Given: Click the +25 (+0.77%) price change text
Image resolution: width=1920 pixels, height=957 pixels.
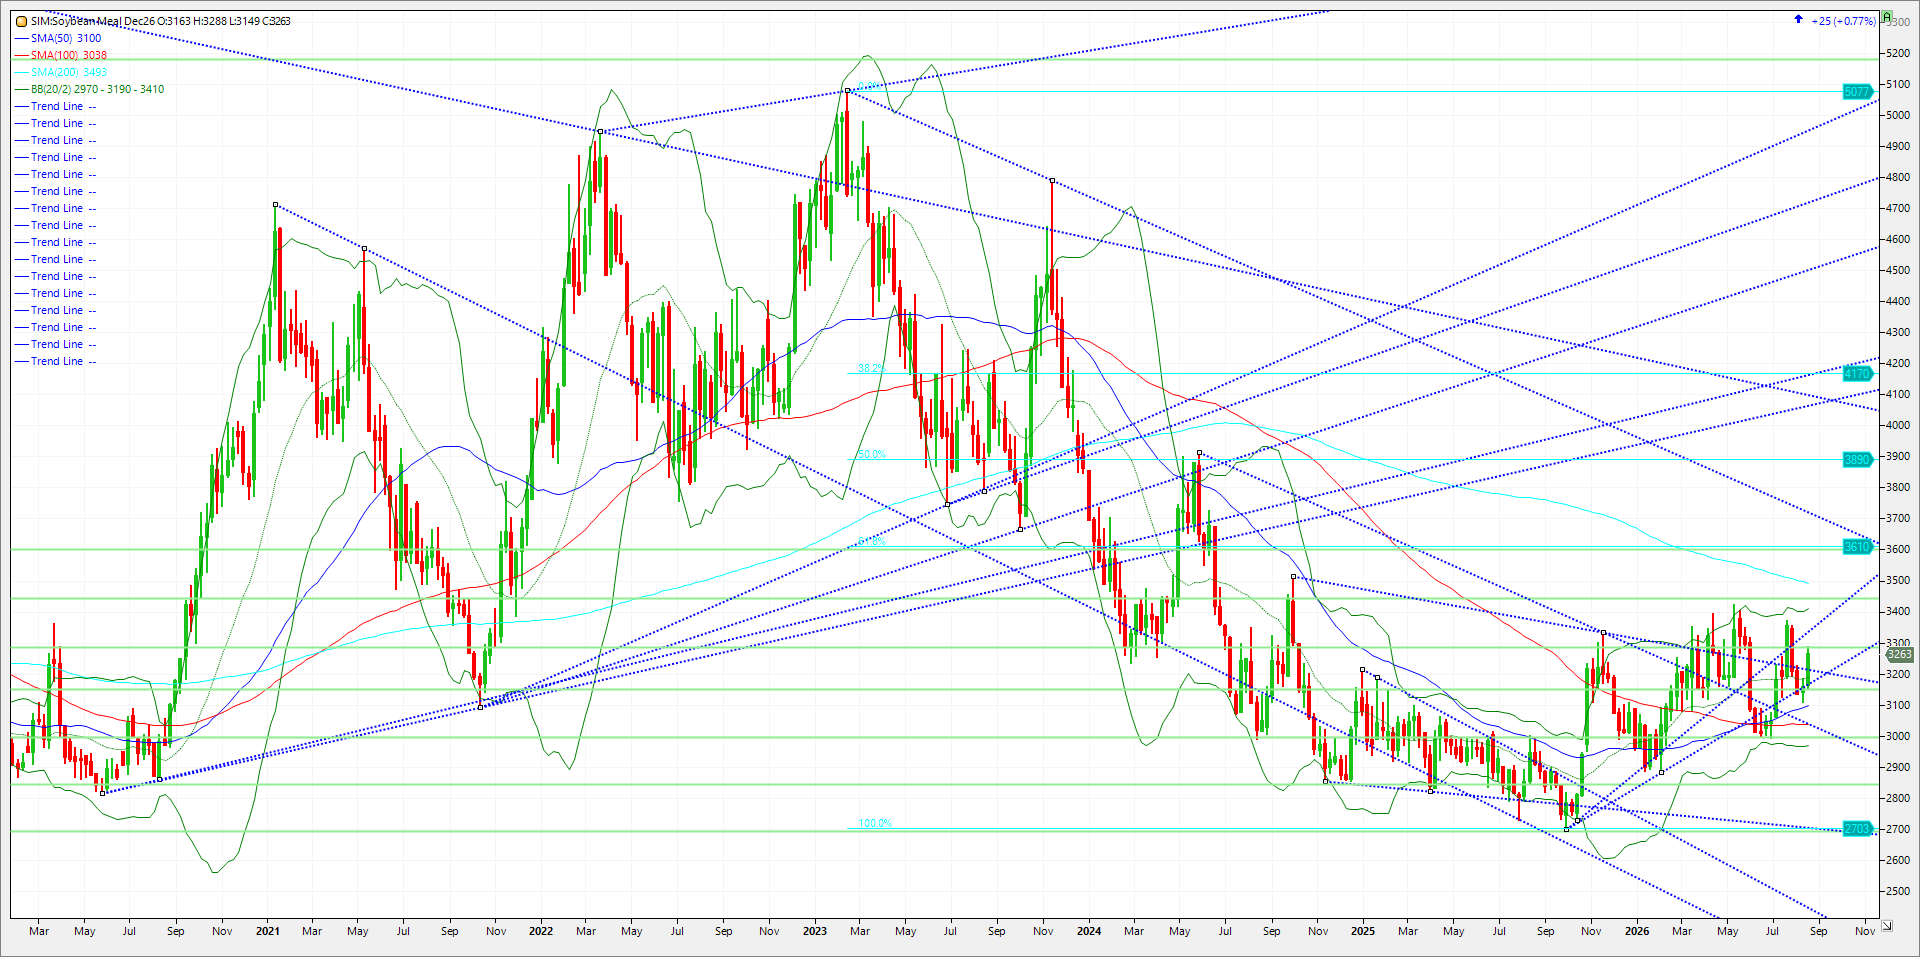Looking at the screenshot, I should pos(1843,21).
